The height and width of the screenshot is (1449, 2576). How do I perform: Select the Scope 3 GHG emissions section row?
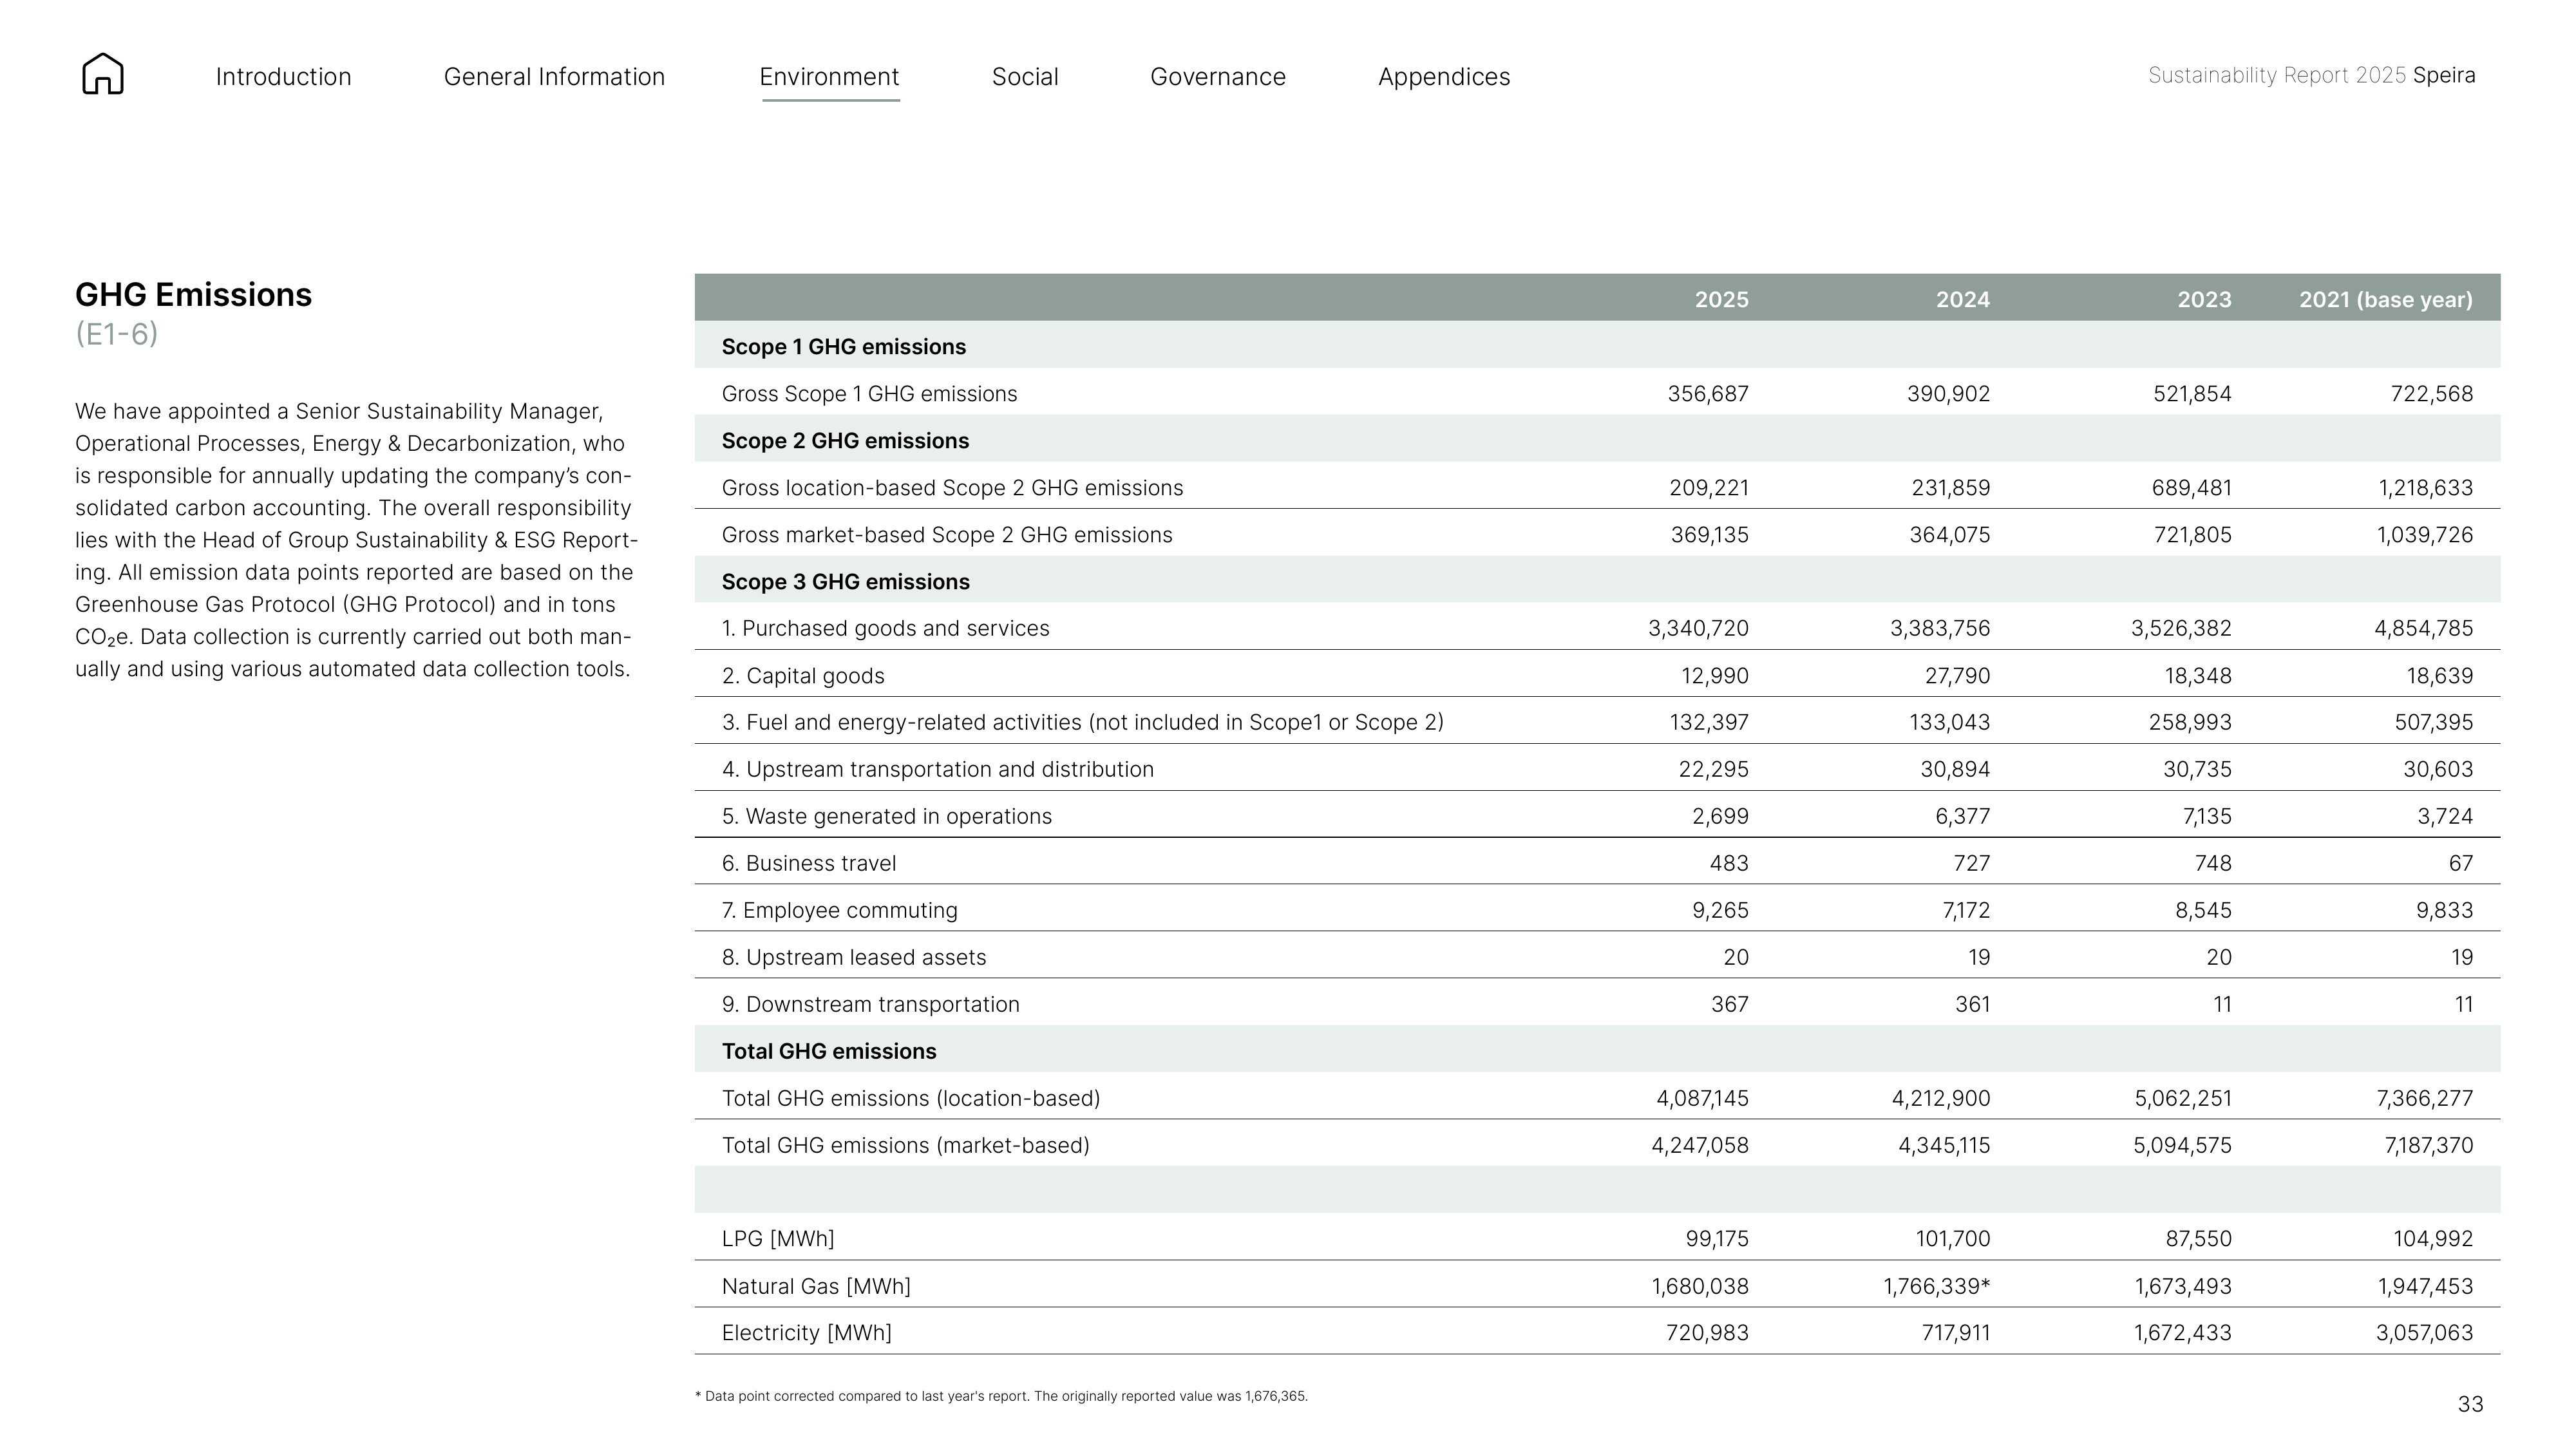click(1597, 580)
